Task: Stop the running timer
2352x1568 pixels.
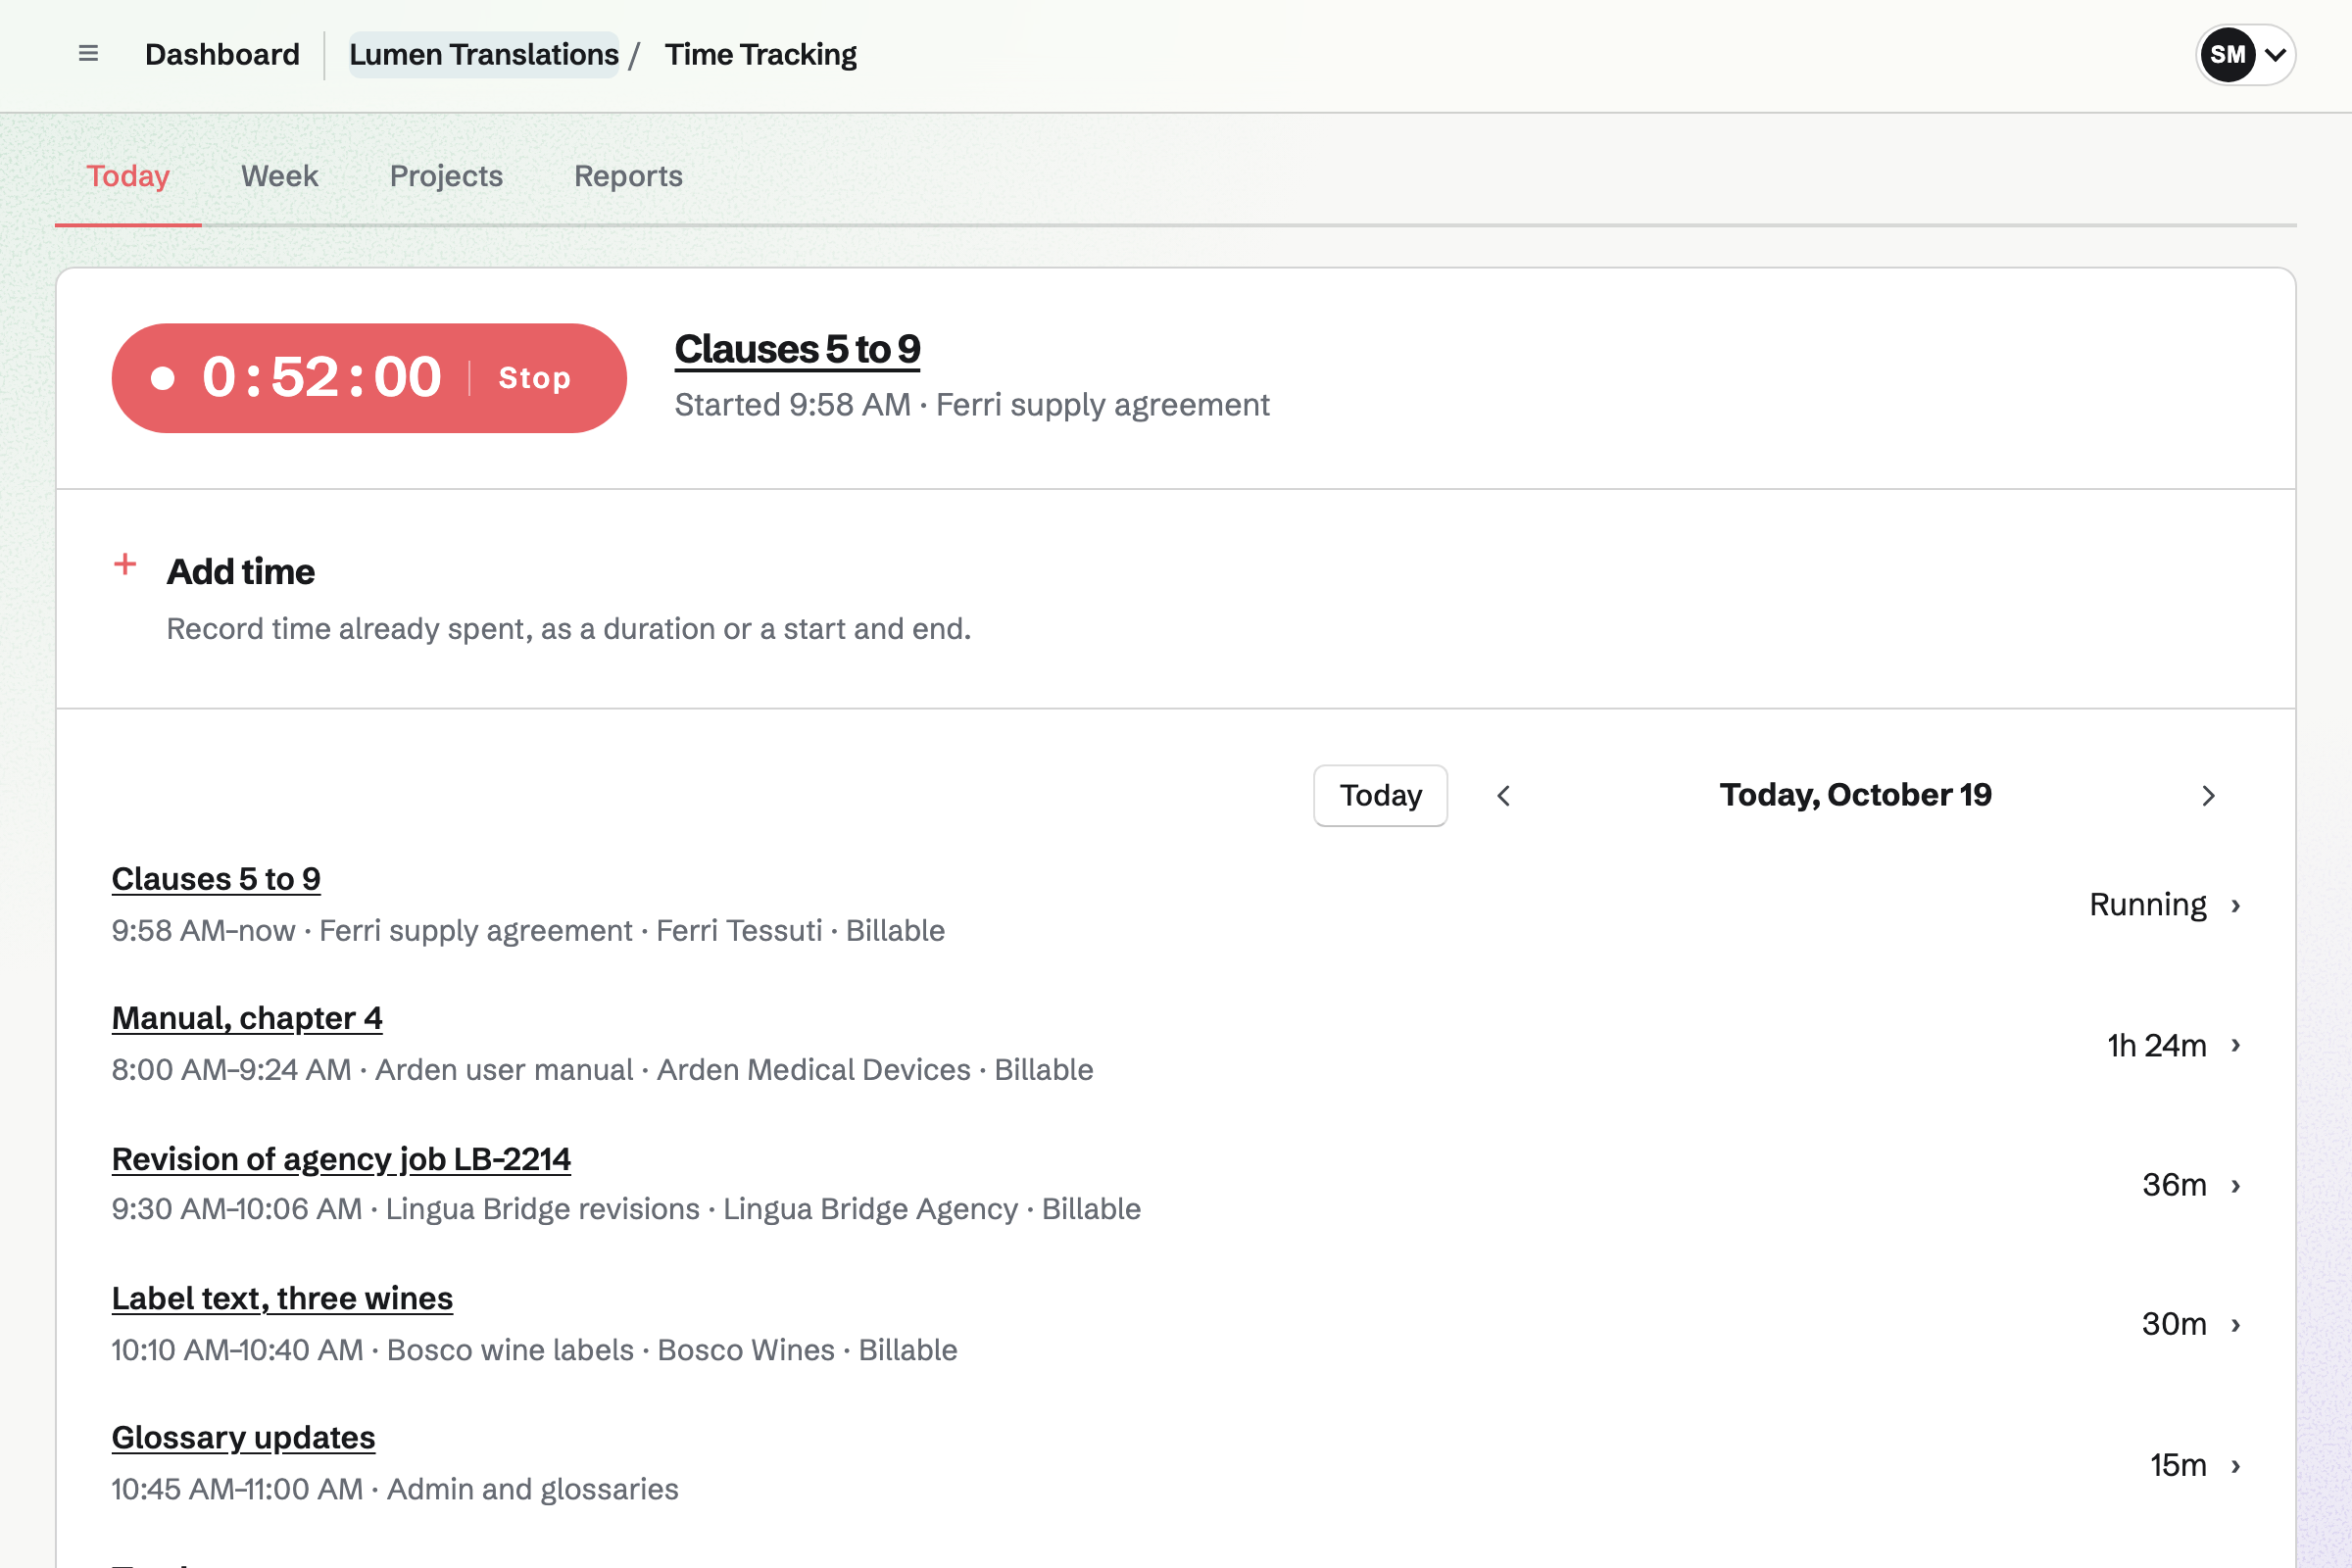Action: pyautogui.click(x=535, y=378)
